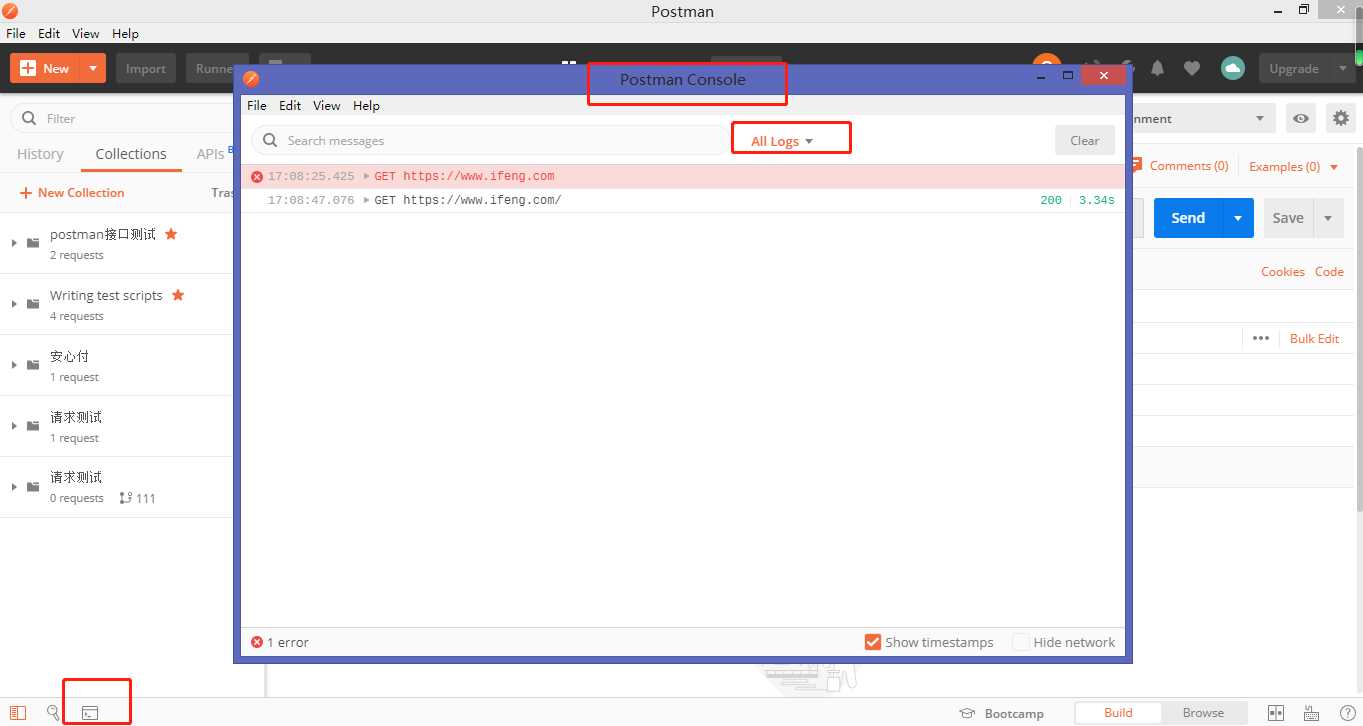1363x726 pixels.
Task: Expand the GET https://www.ifeng.com/ 200 log
Action: 367,200
